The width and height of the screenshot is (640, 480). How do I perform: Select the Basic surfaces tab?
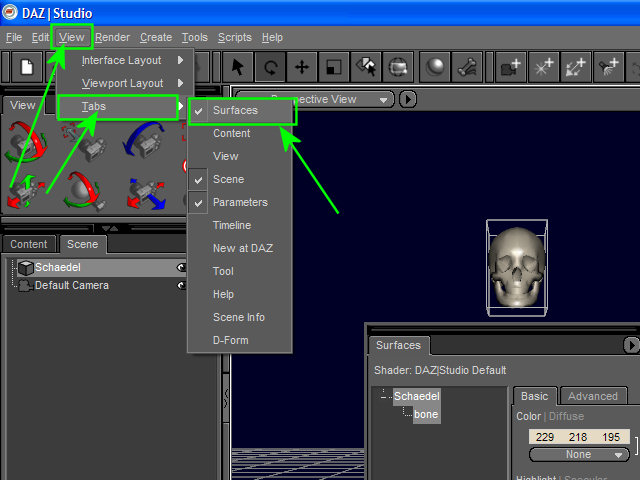[535, 396]
